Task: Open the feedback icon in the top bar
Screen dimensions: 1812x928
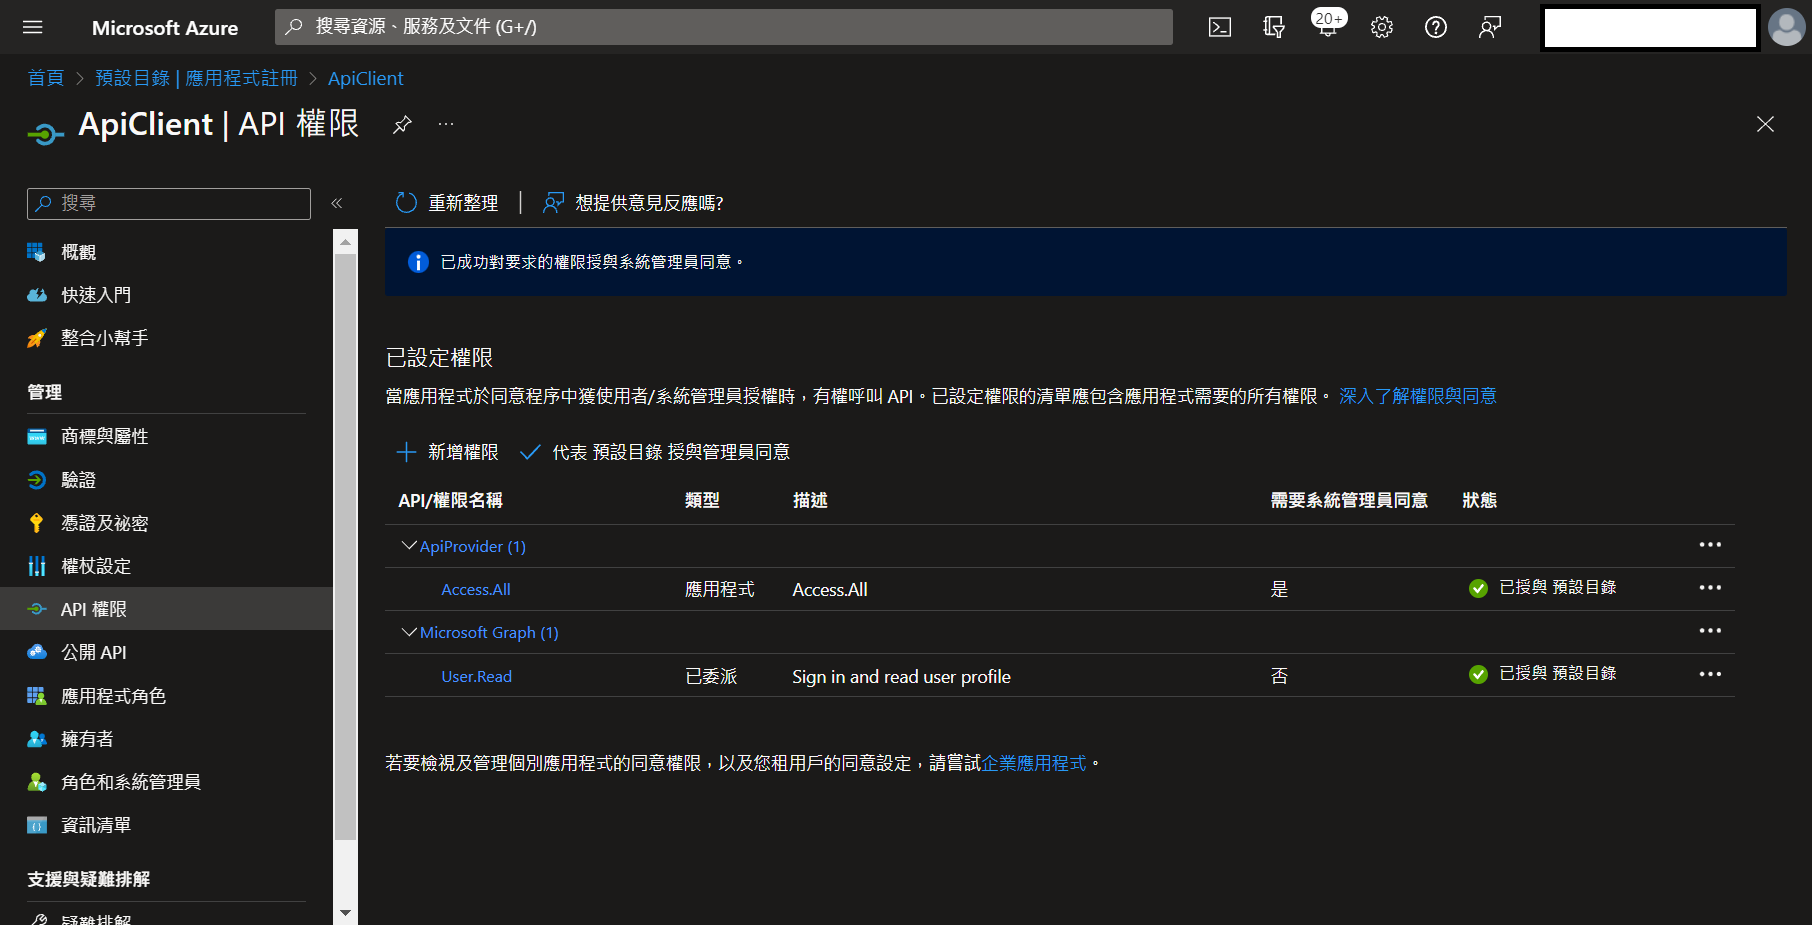Action: [x=1490, y=27]
